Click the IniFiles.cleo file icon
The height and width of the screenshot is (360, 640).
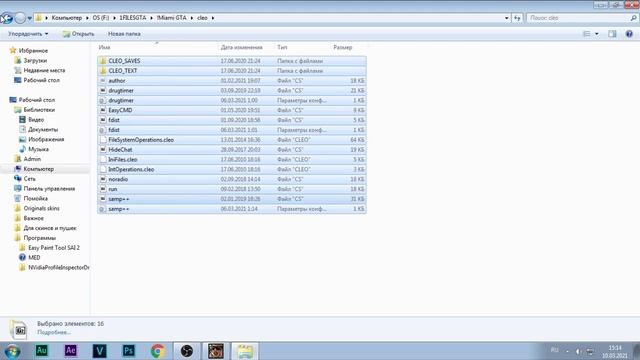tap(103, 160)
